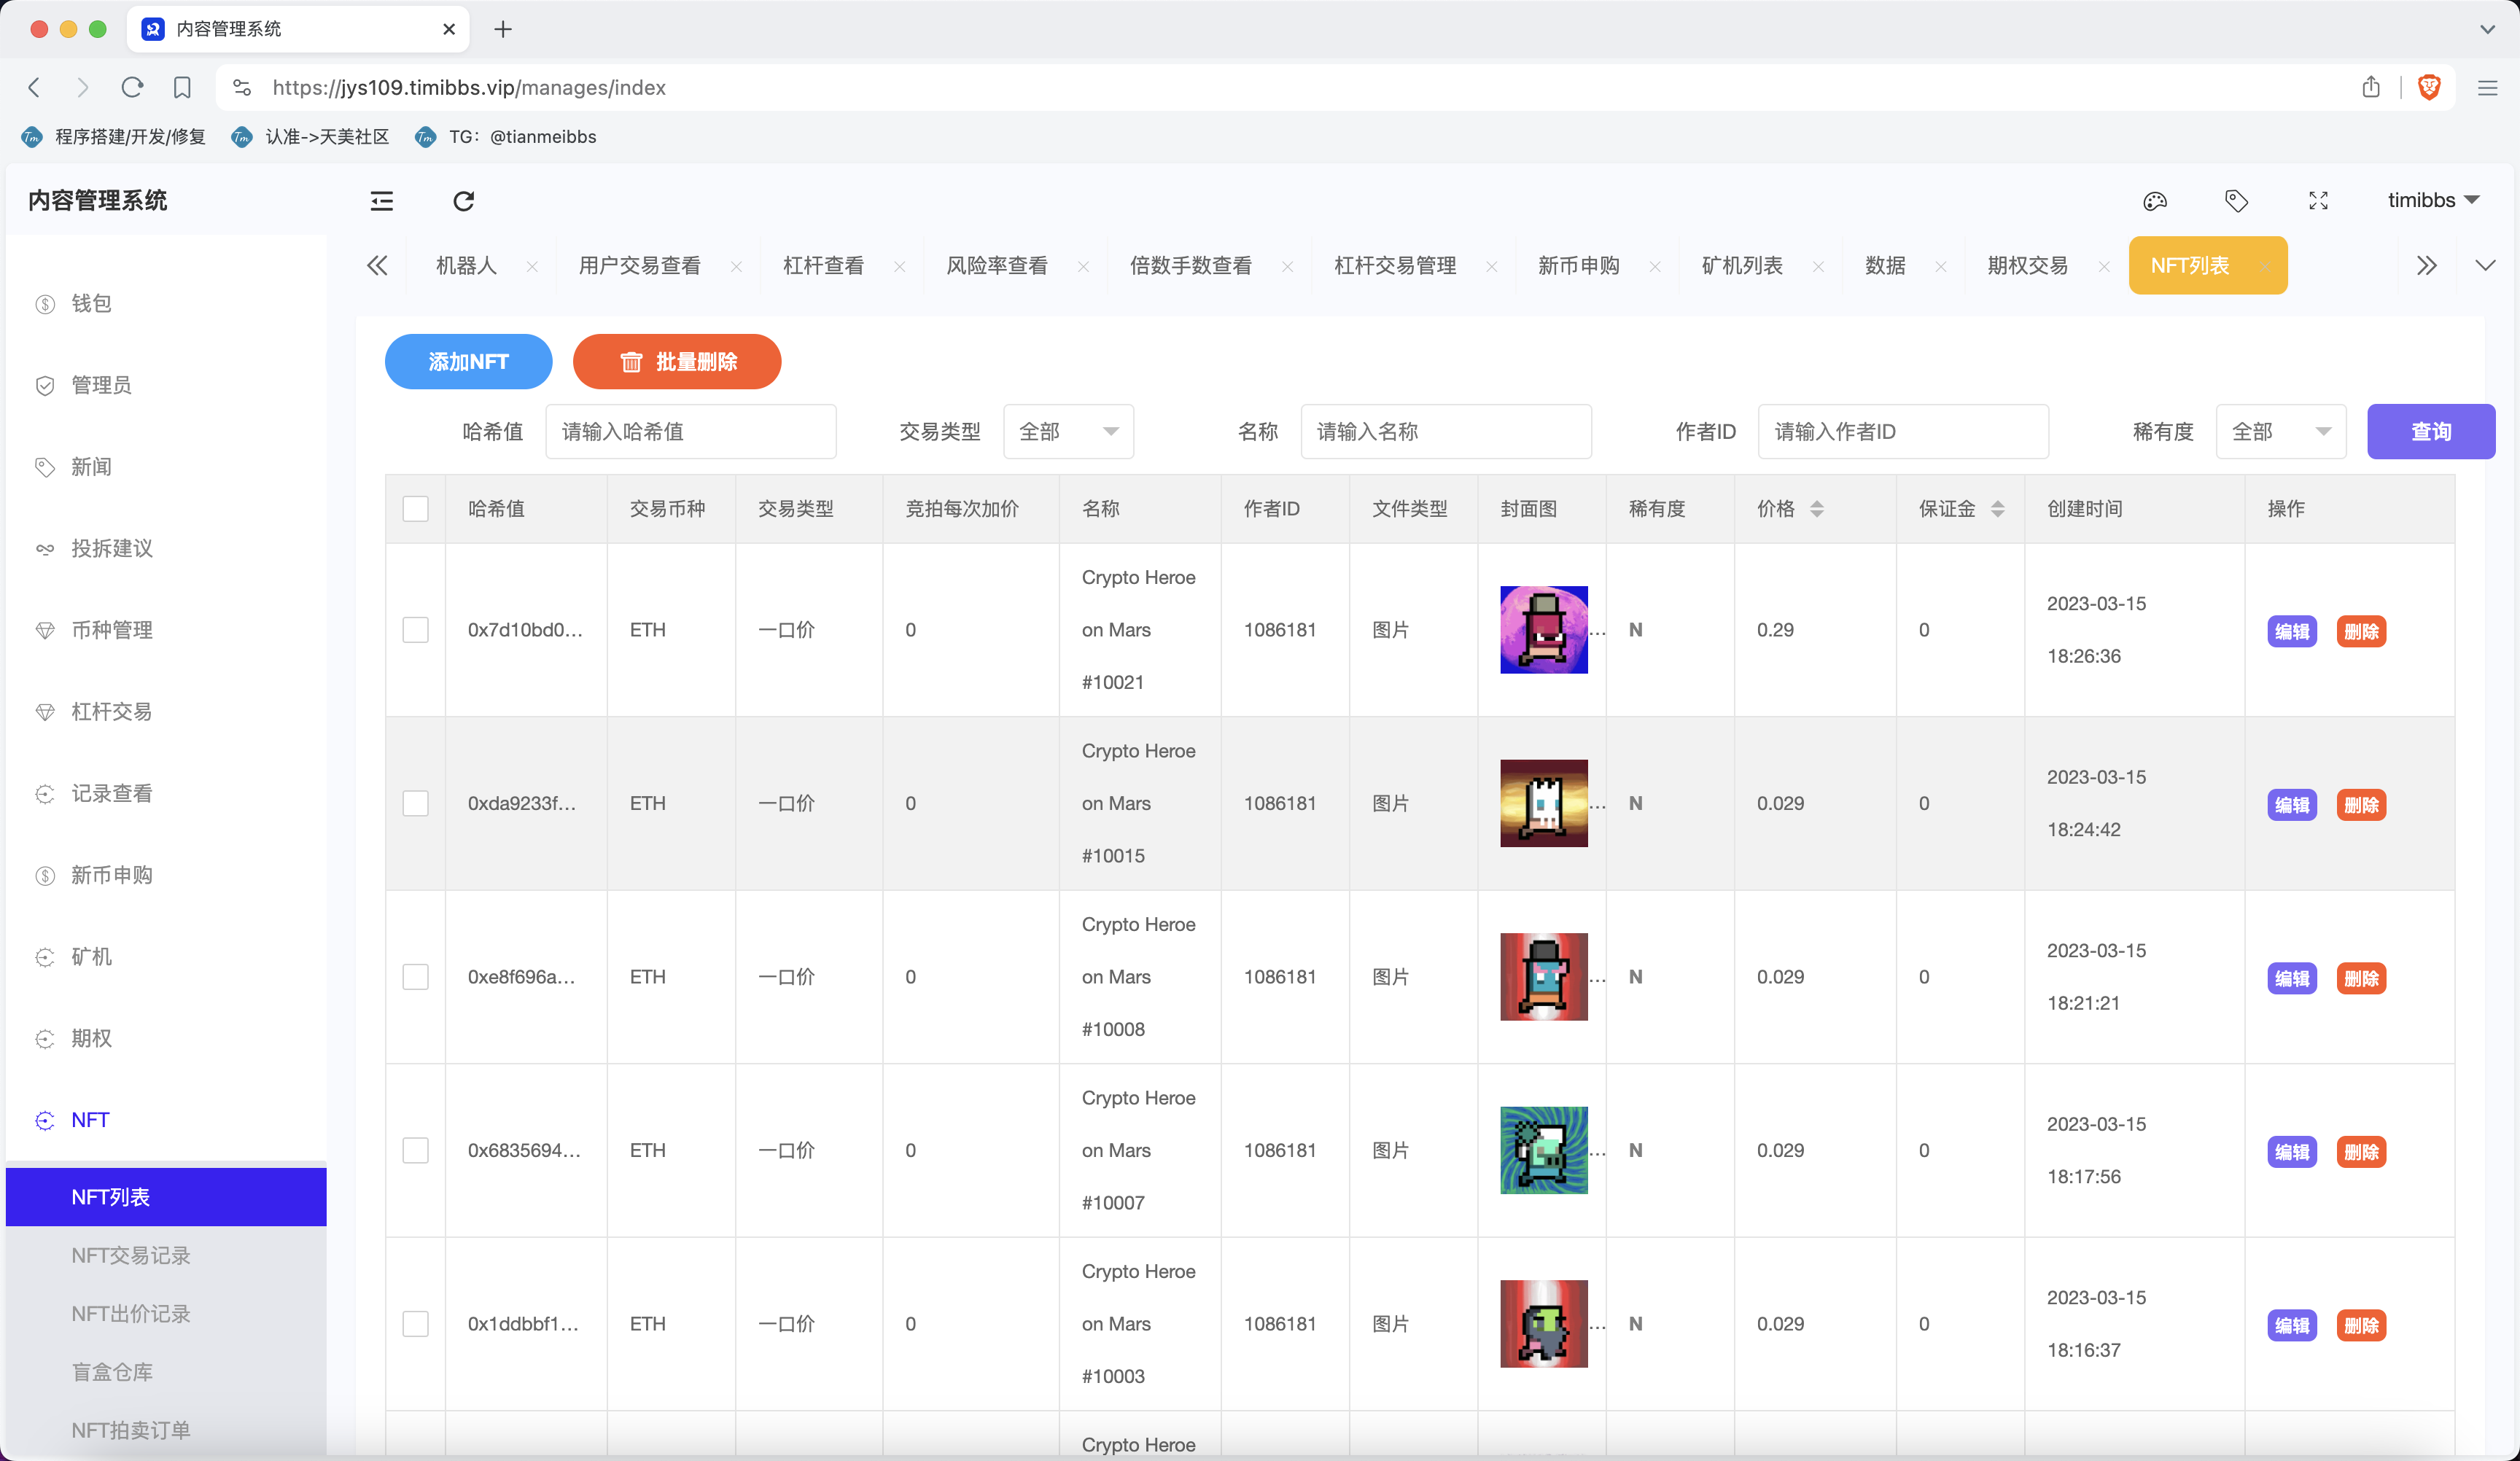The image size is (2520, 1461).
Task: Open the 交易类型 dropdown
Action: point(1067,432)
